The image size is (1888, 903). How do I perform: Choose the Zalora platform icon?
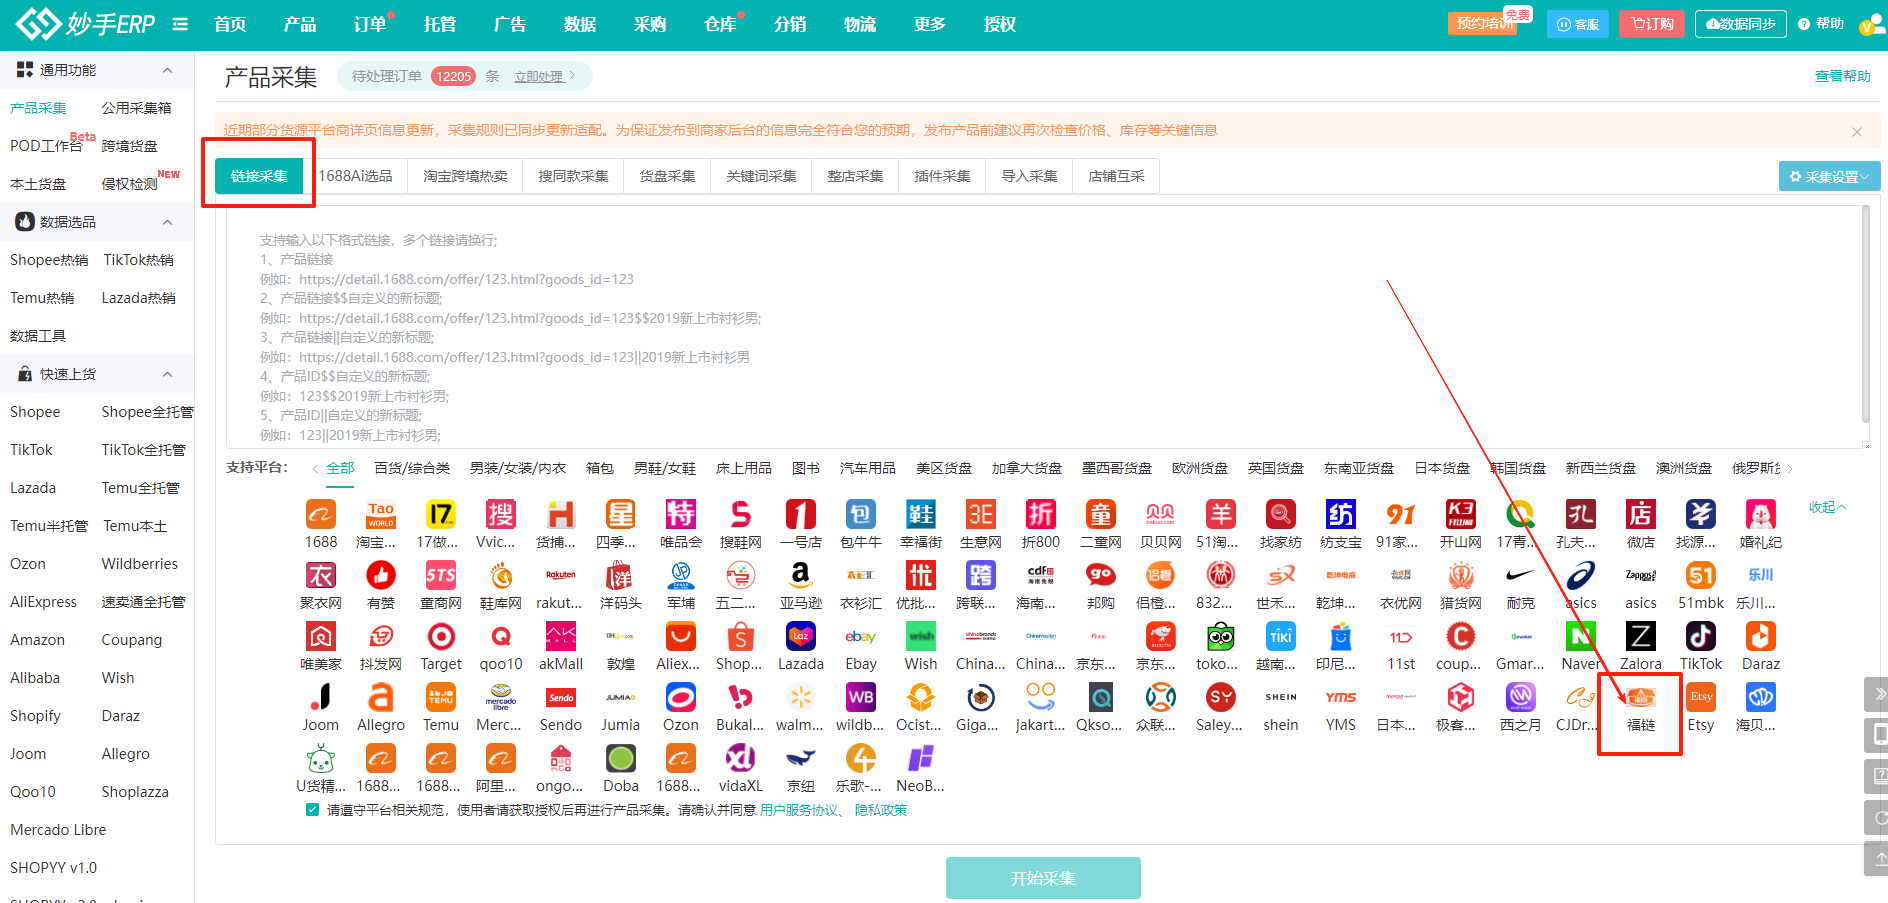pos(1641,637)
